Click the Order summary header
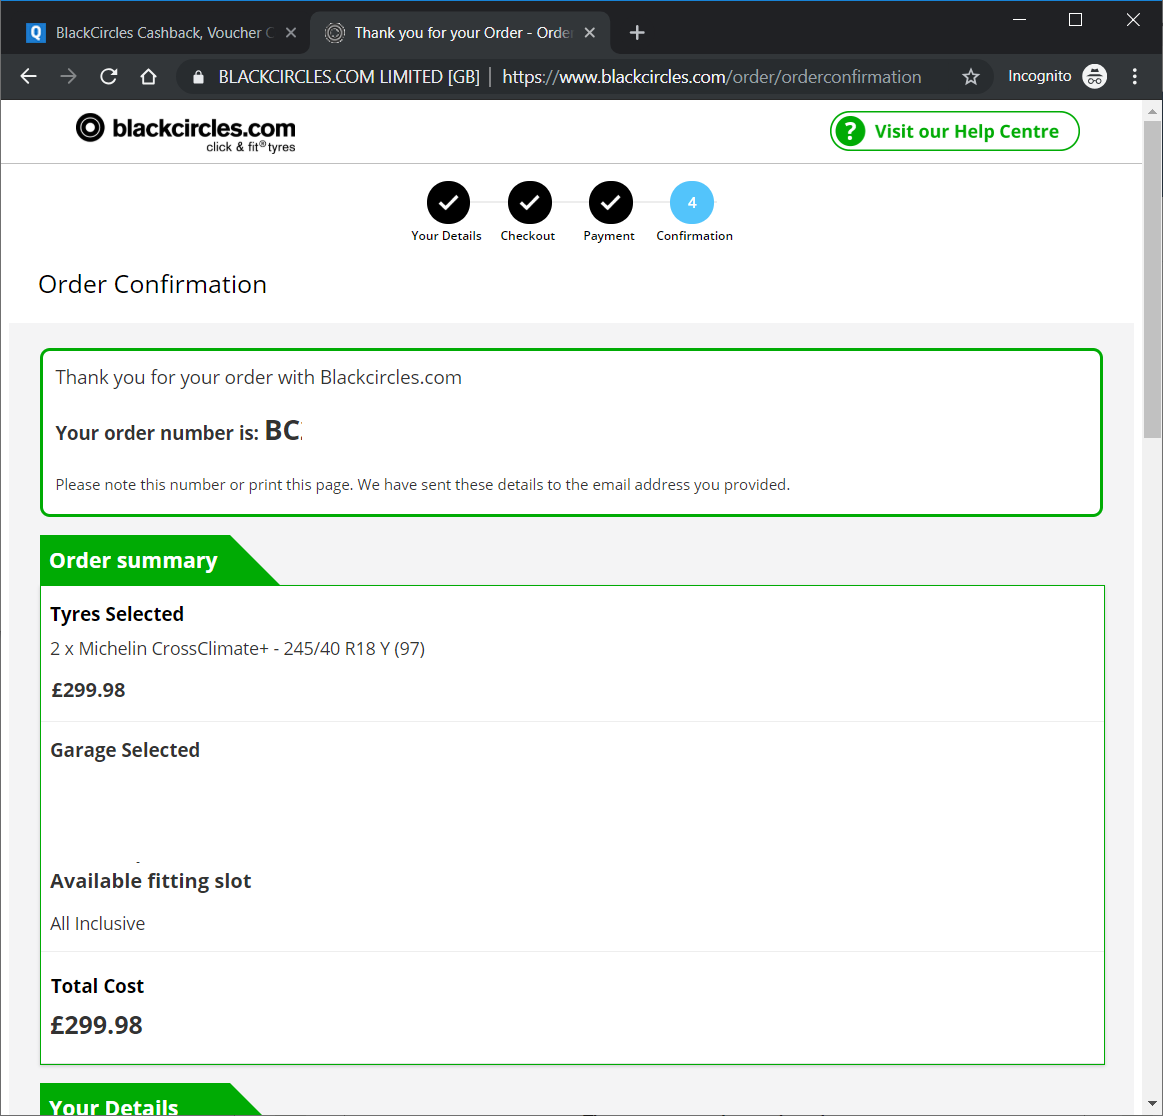The height and width of the screenshot is (1116, 1163). coord(134,561)
